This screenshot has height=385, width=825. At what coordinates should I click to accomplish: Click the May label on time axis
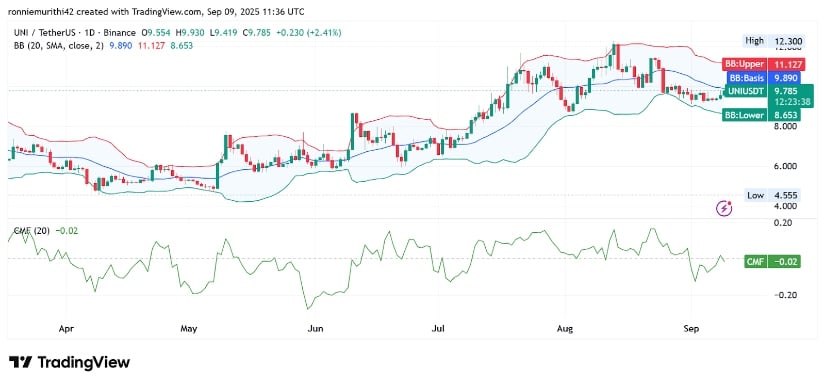(x=188, y=329)
